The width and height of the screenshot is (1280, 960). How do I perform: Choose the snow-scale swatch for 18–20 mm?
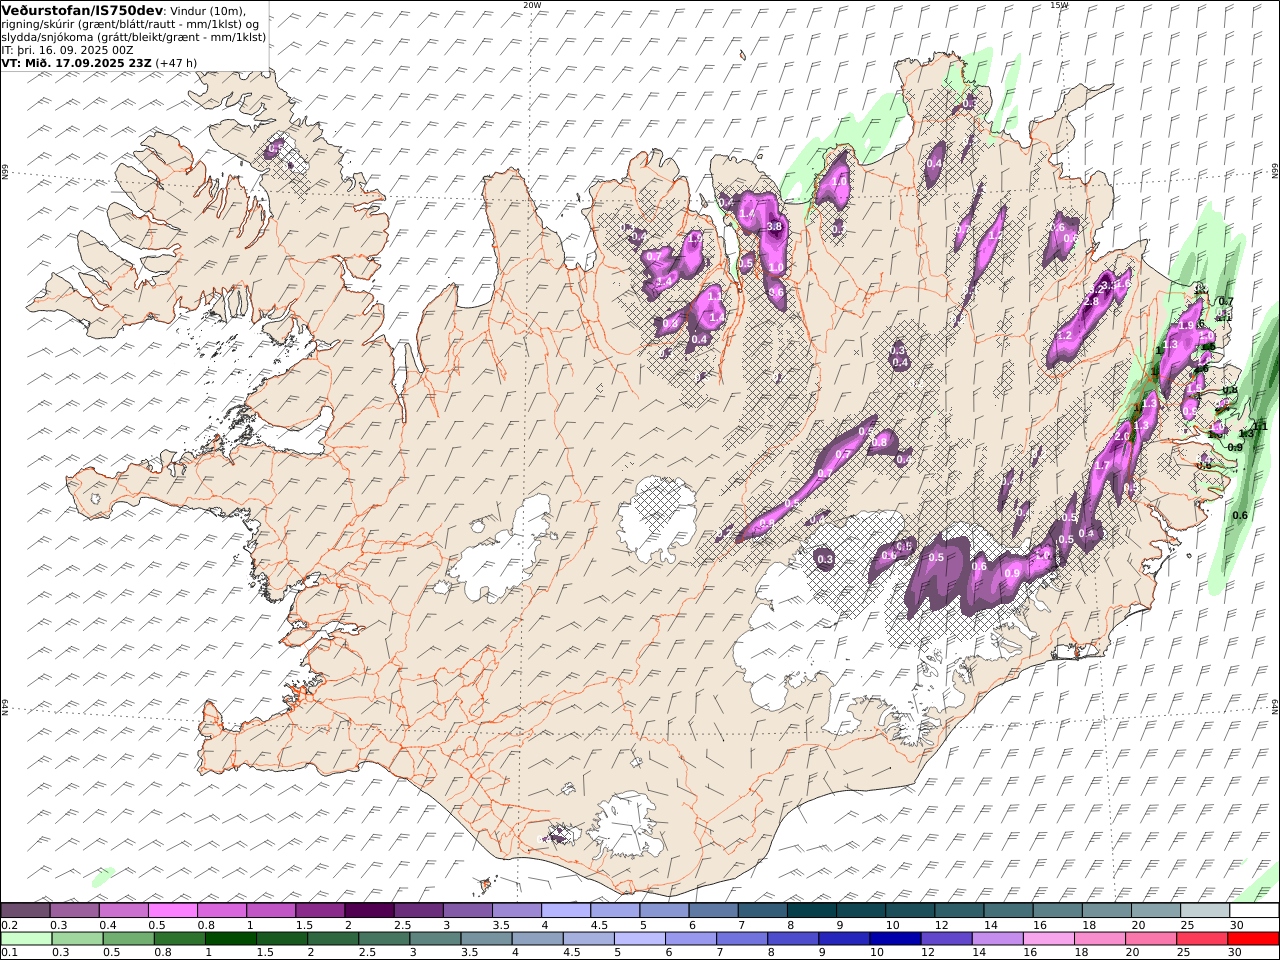pos(1106,911)
